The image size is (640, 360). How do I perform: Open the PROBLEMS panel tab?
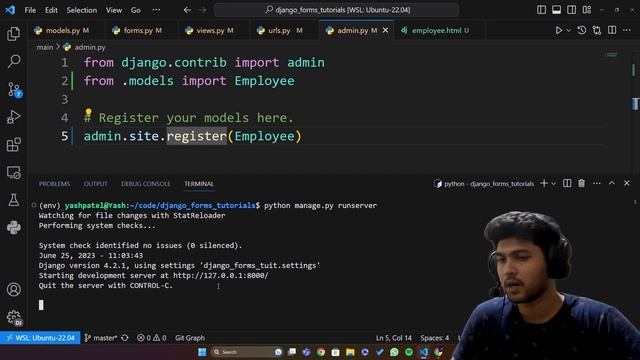point(54,184)
